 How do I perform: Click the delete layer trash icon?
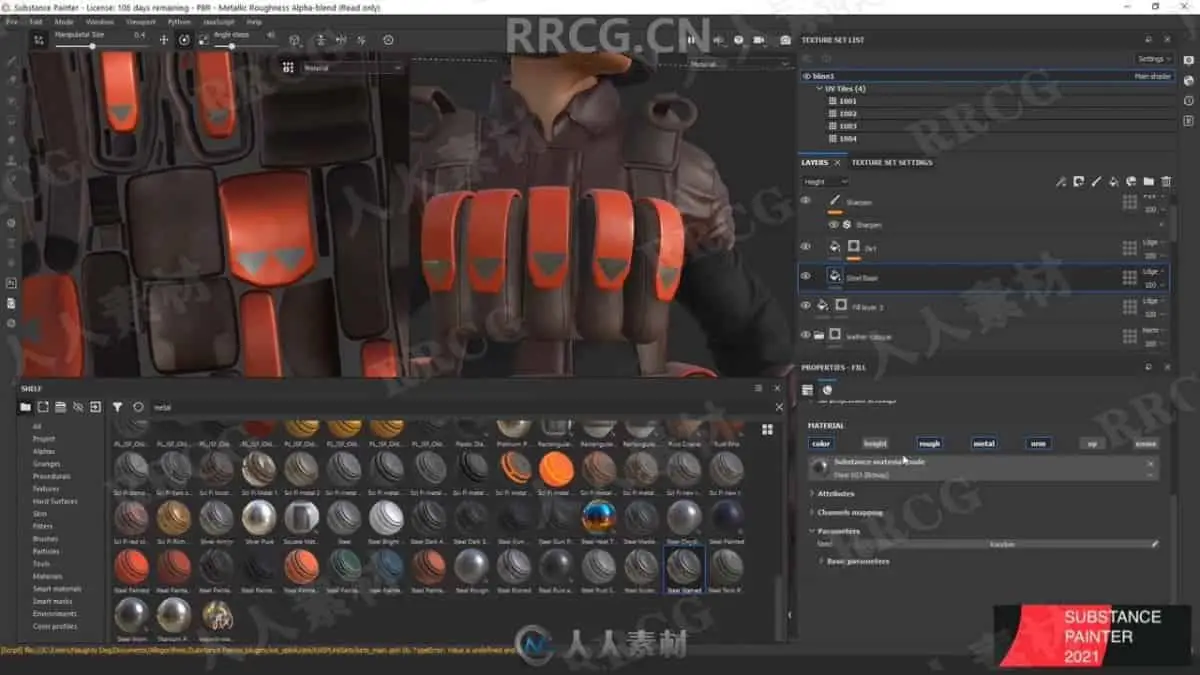click(x=1165, y=182)
